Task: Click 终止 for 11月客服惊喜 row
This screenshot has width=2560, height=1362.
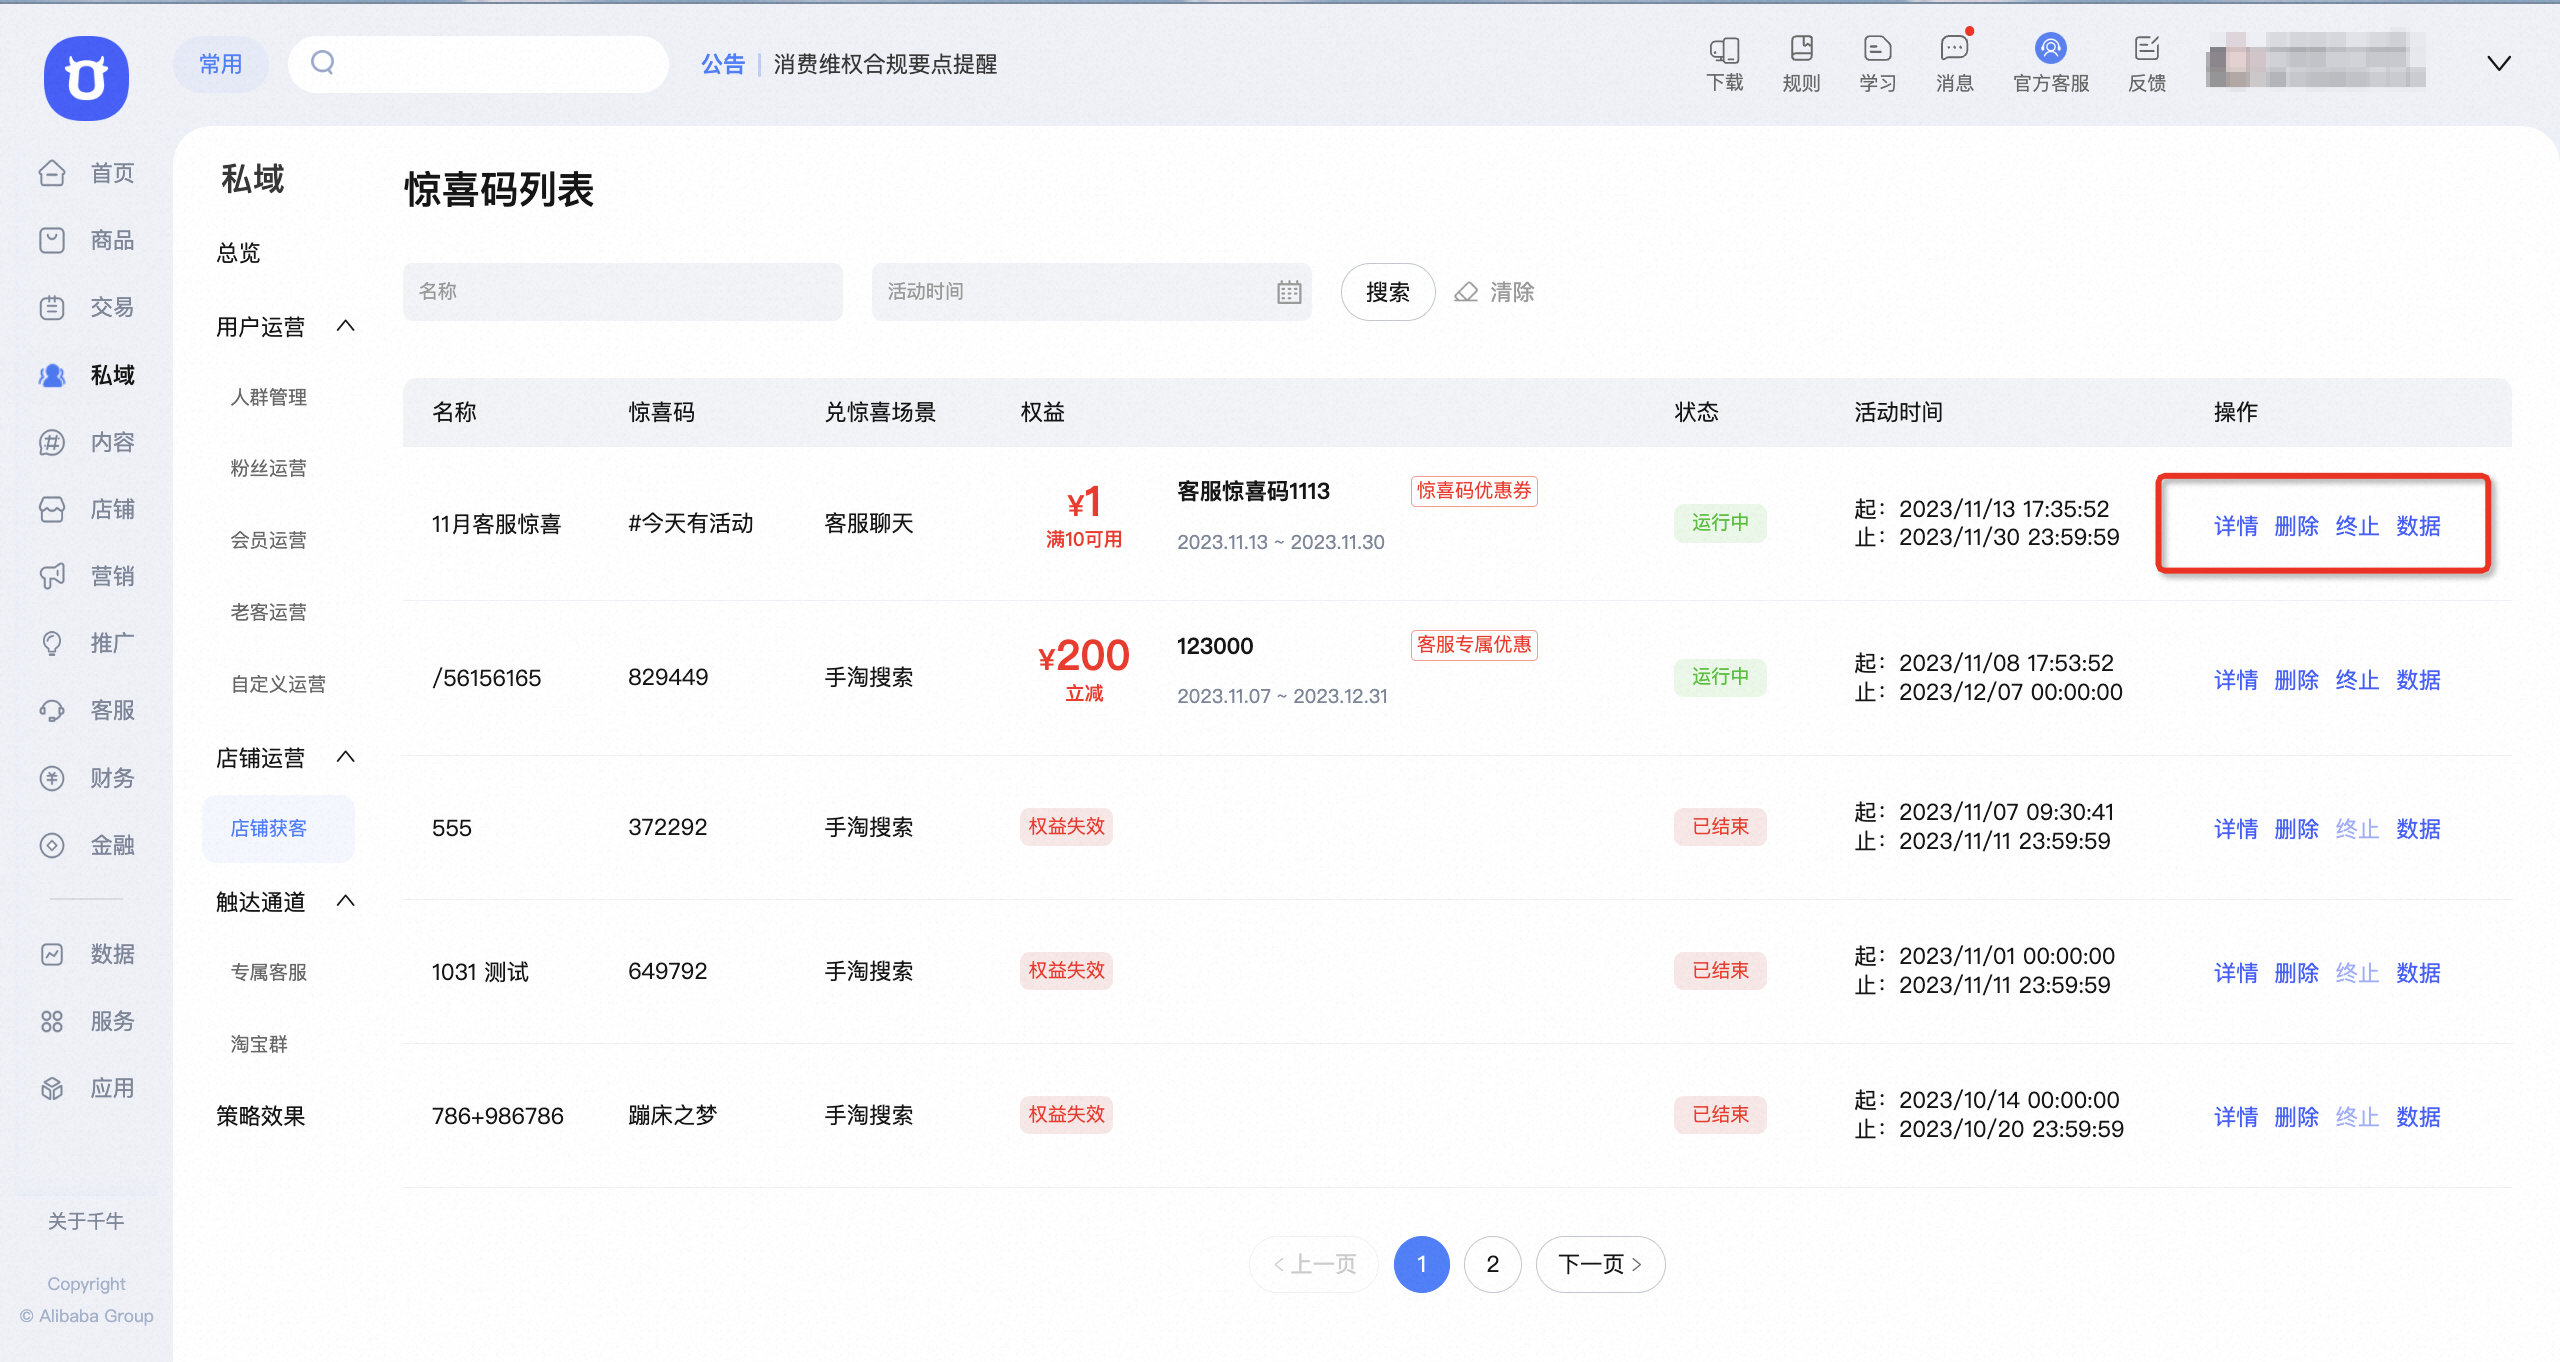Action: click(x=2357, y=526)
